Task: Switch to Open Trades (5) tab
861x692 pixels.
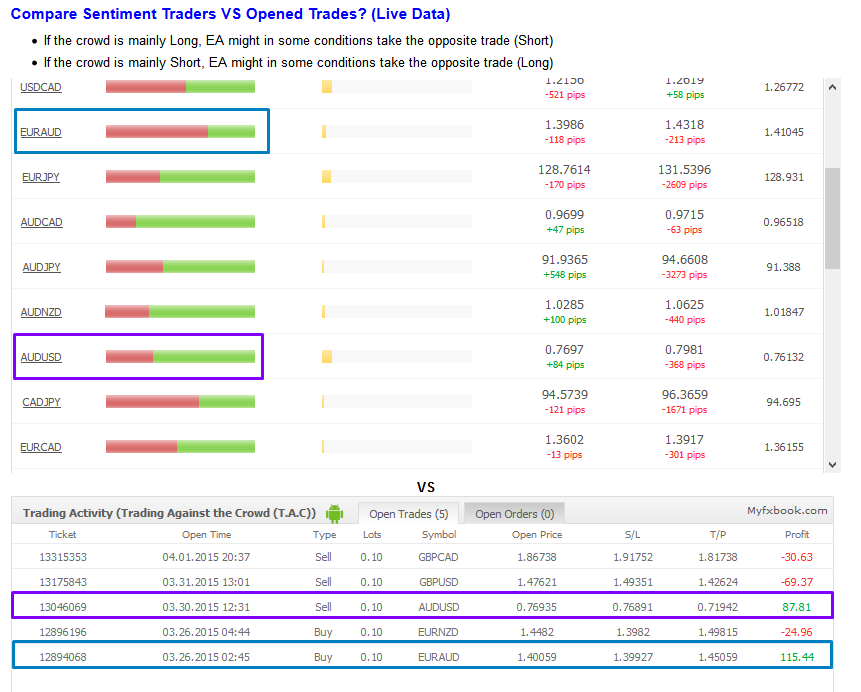Action: coord(408,514)
